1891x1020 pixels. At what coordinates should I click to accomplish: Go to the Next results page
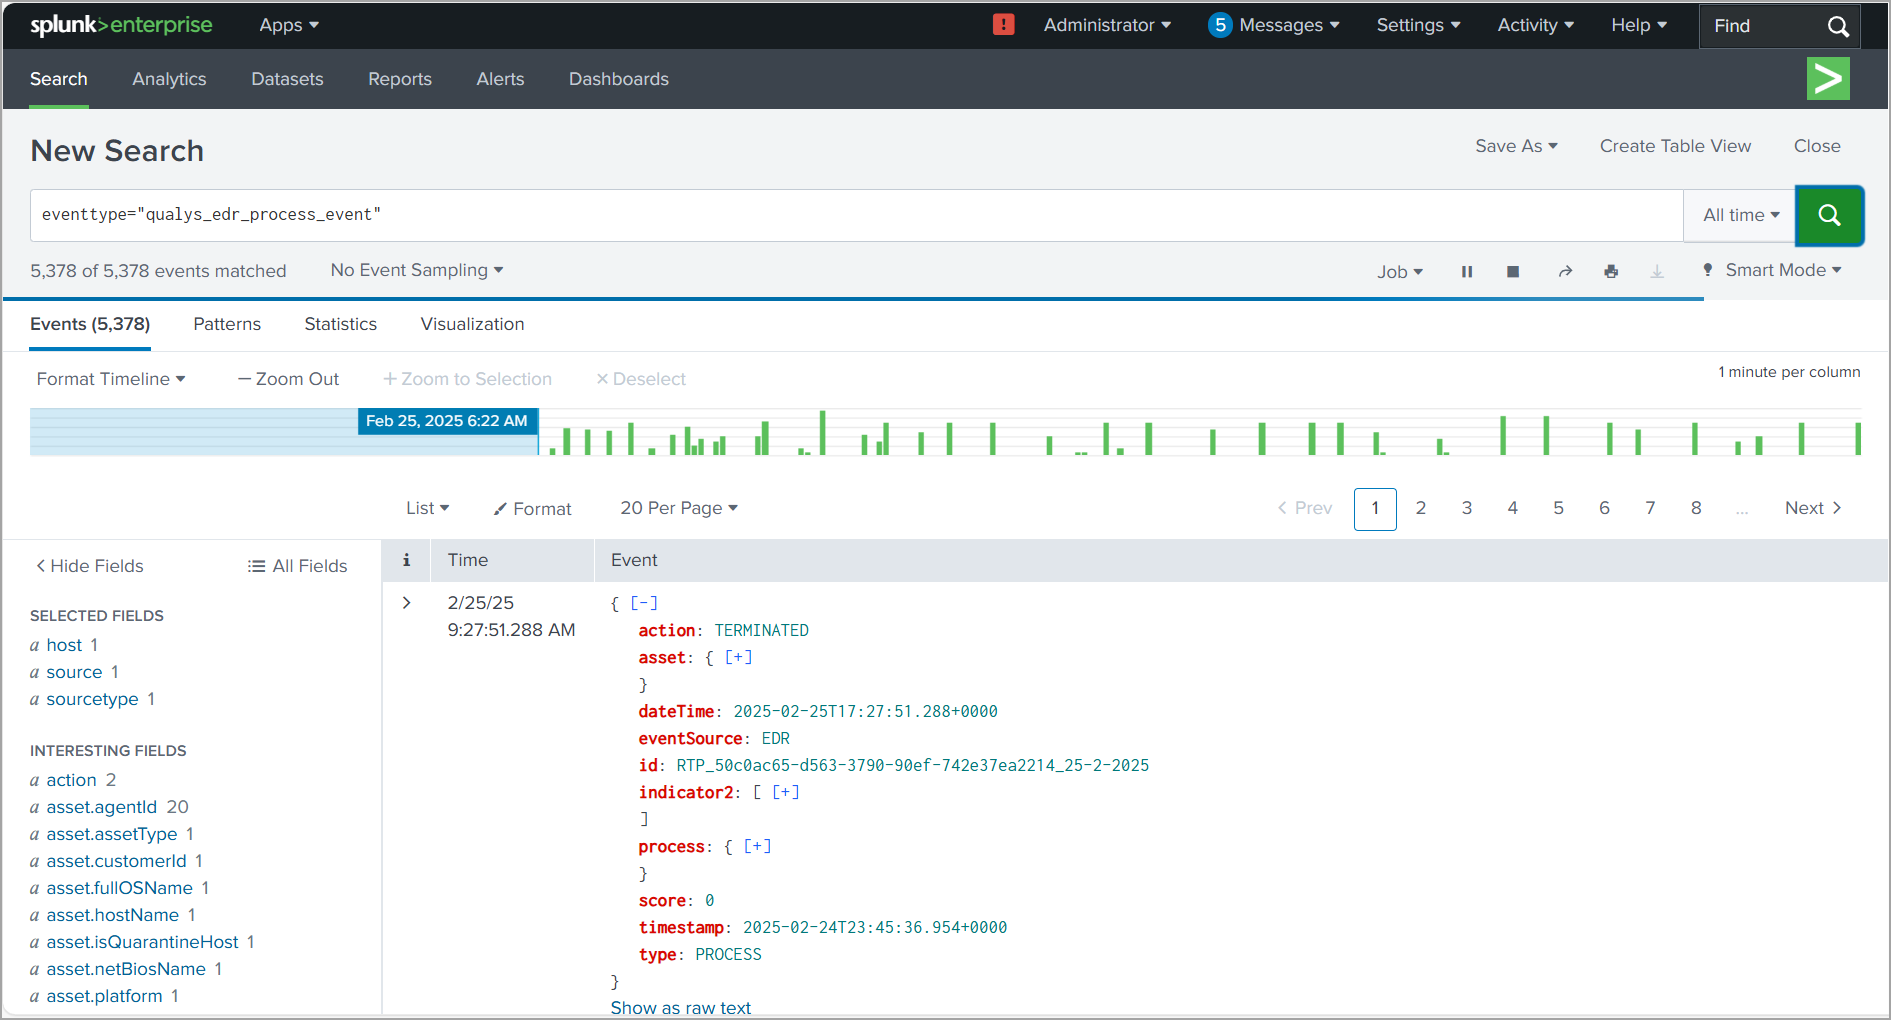coord(1812,508)
